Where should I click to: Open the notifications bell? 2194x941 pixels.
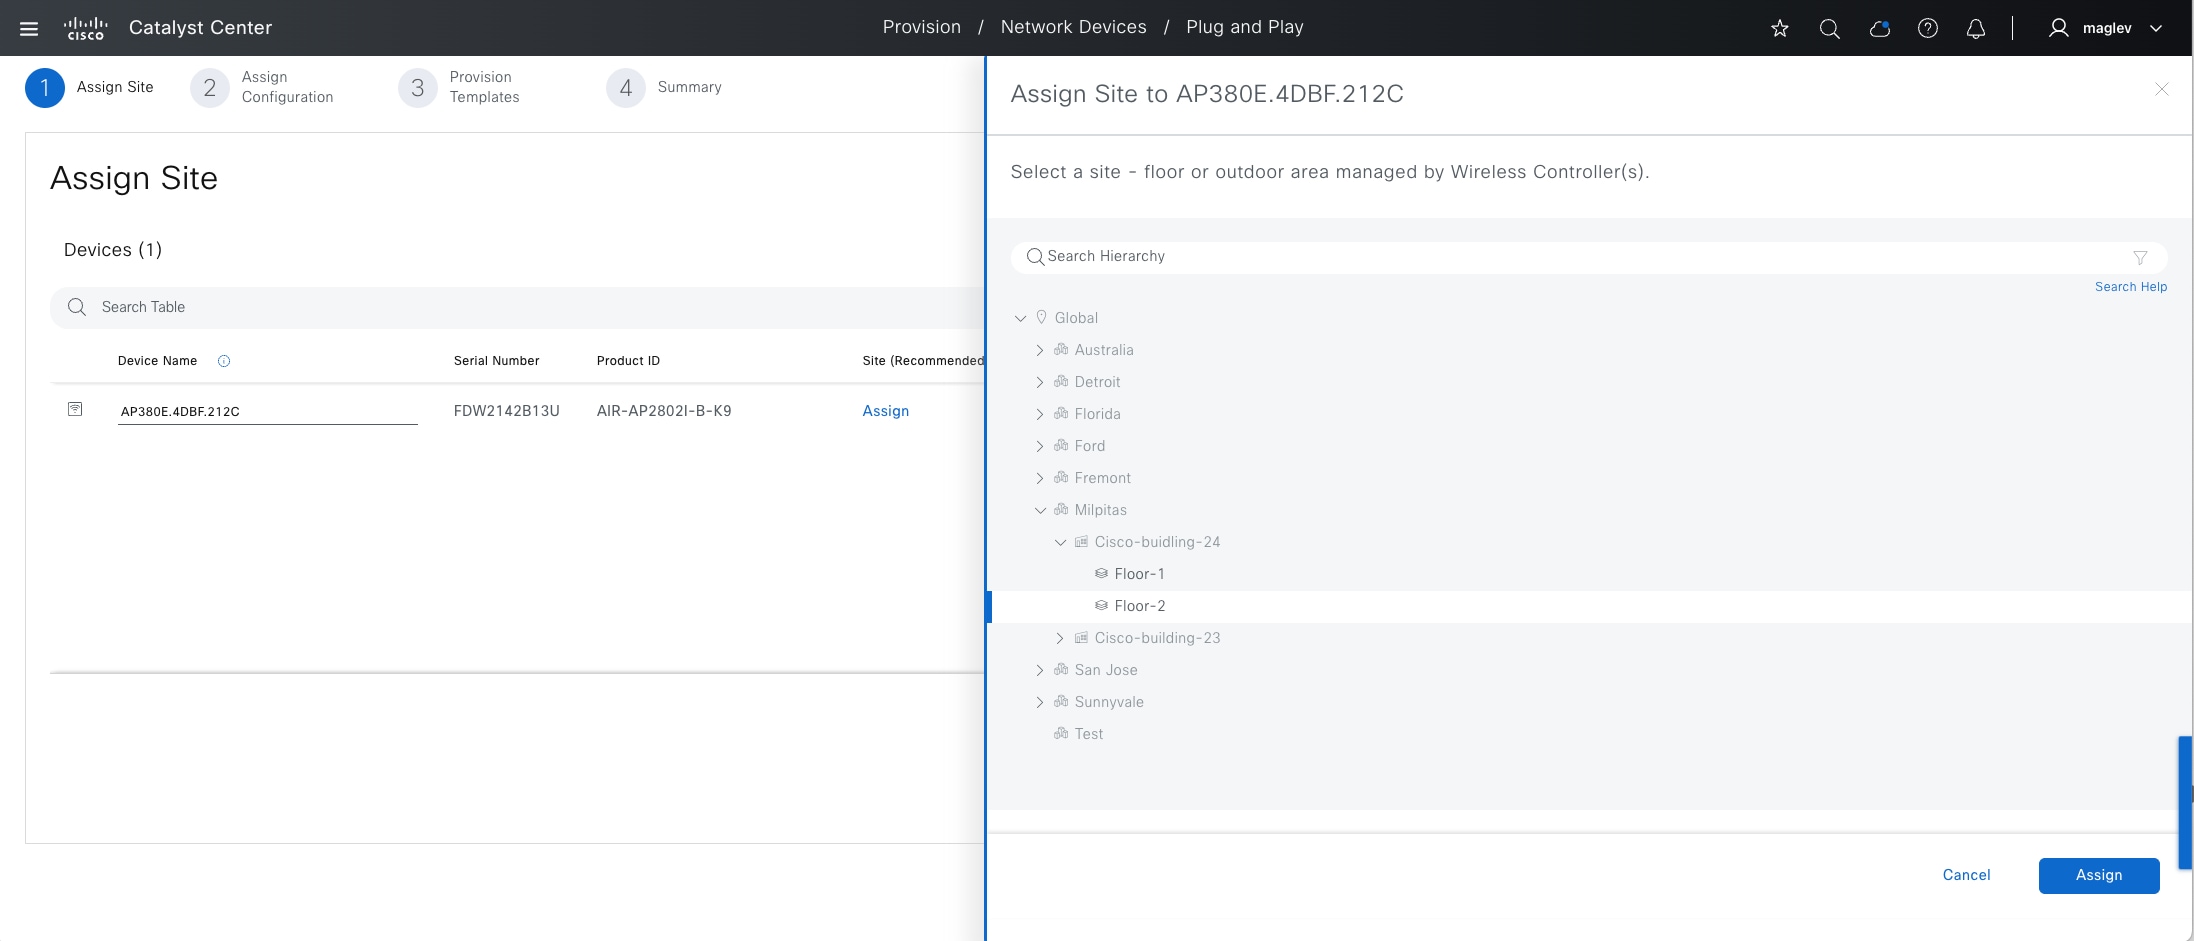[1976, 28]
